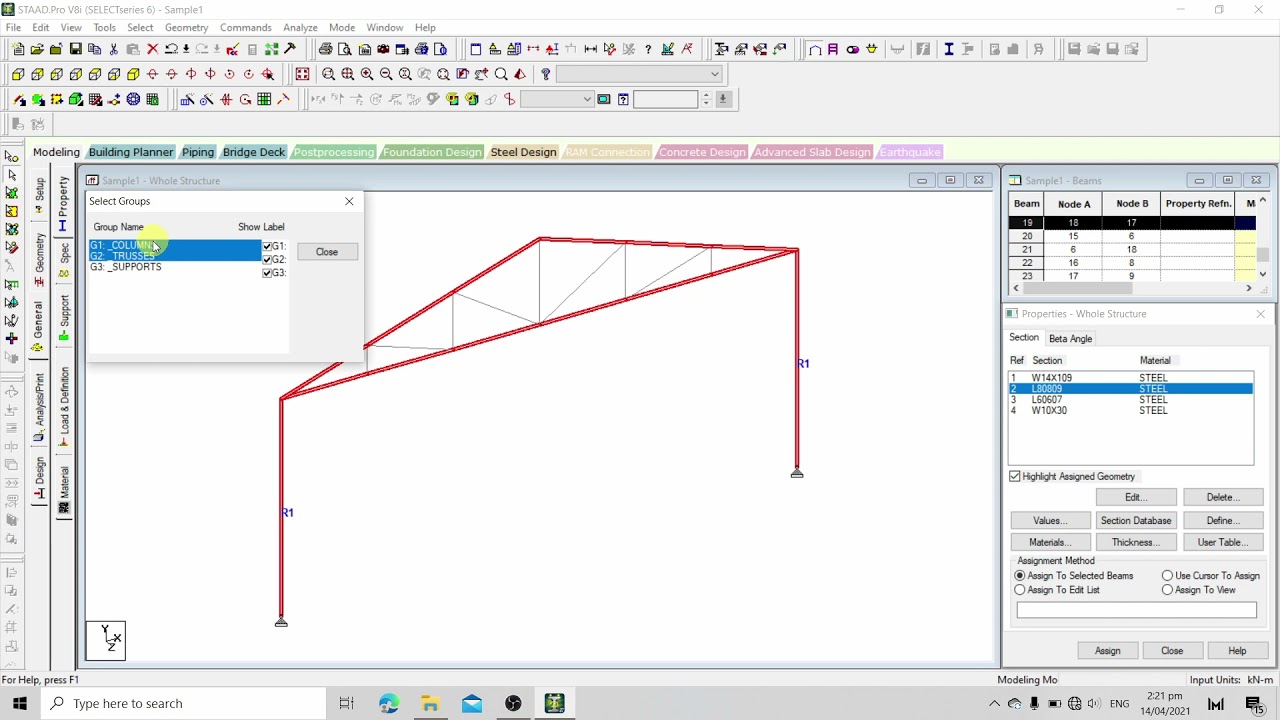Click the Print Preview icon
Viewport: 1280px width, 720px height.
pos(345,49)
